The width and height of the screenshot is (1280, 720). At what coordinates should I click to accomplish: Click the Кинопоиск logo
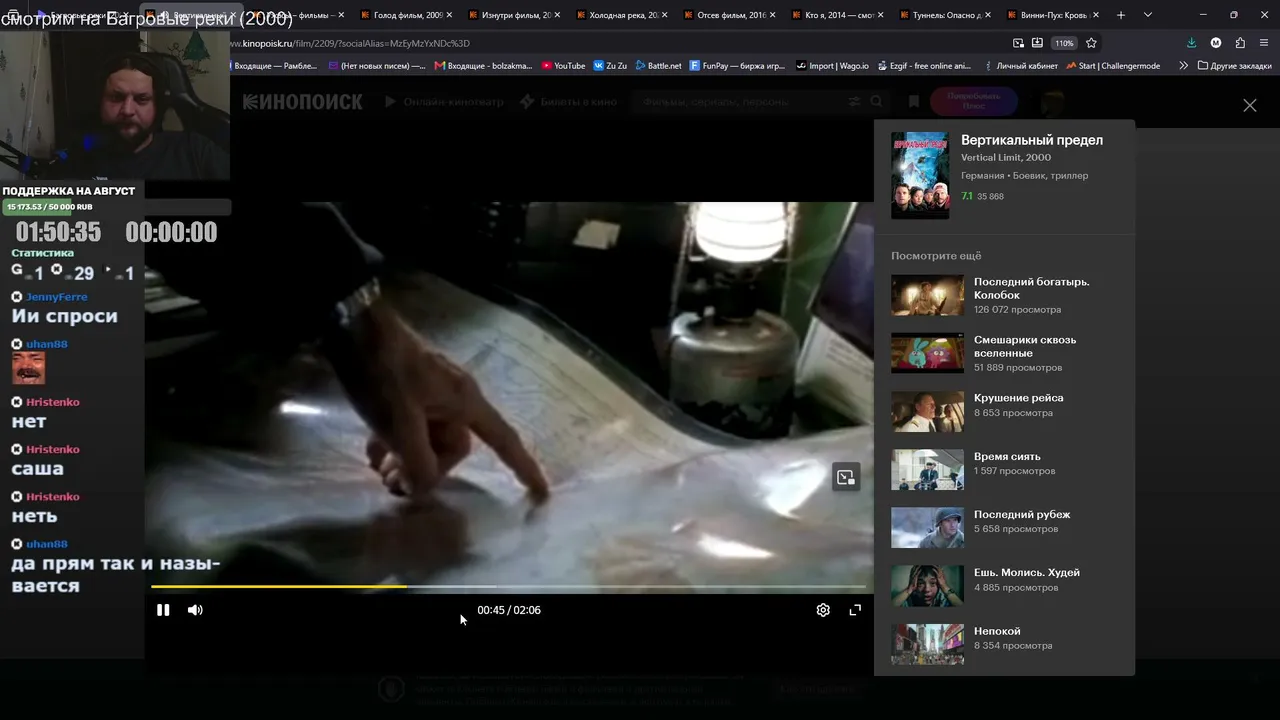click(x=302, y=101)
